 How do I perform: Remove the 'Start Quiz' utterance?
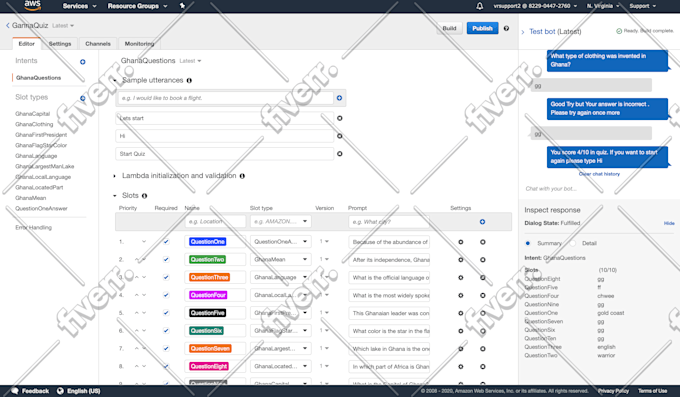click(340, 154)
